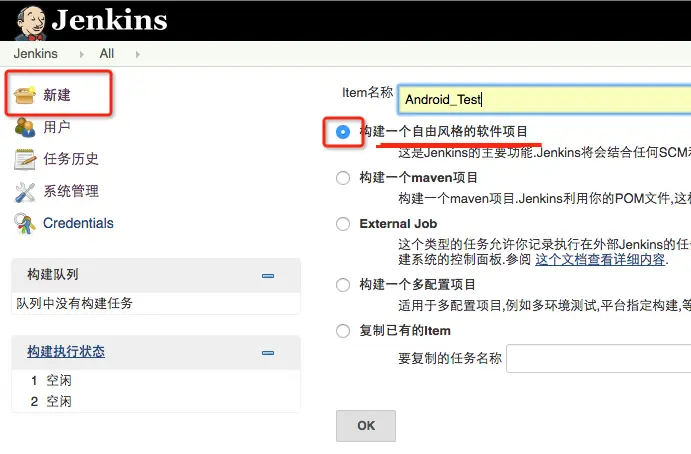The image size is (691, 454).
Task: Click 构建一个多配置项目 label text
Action: [417, 285]
